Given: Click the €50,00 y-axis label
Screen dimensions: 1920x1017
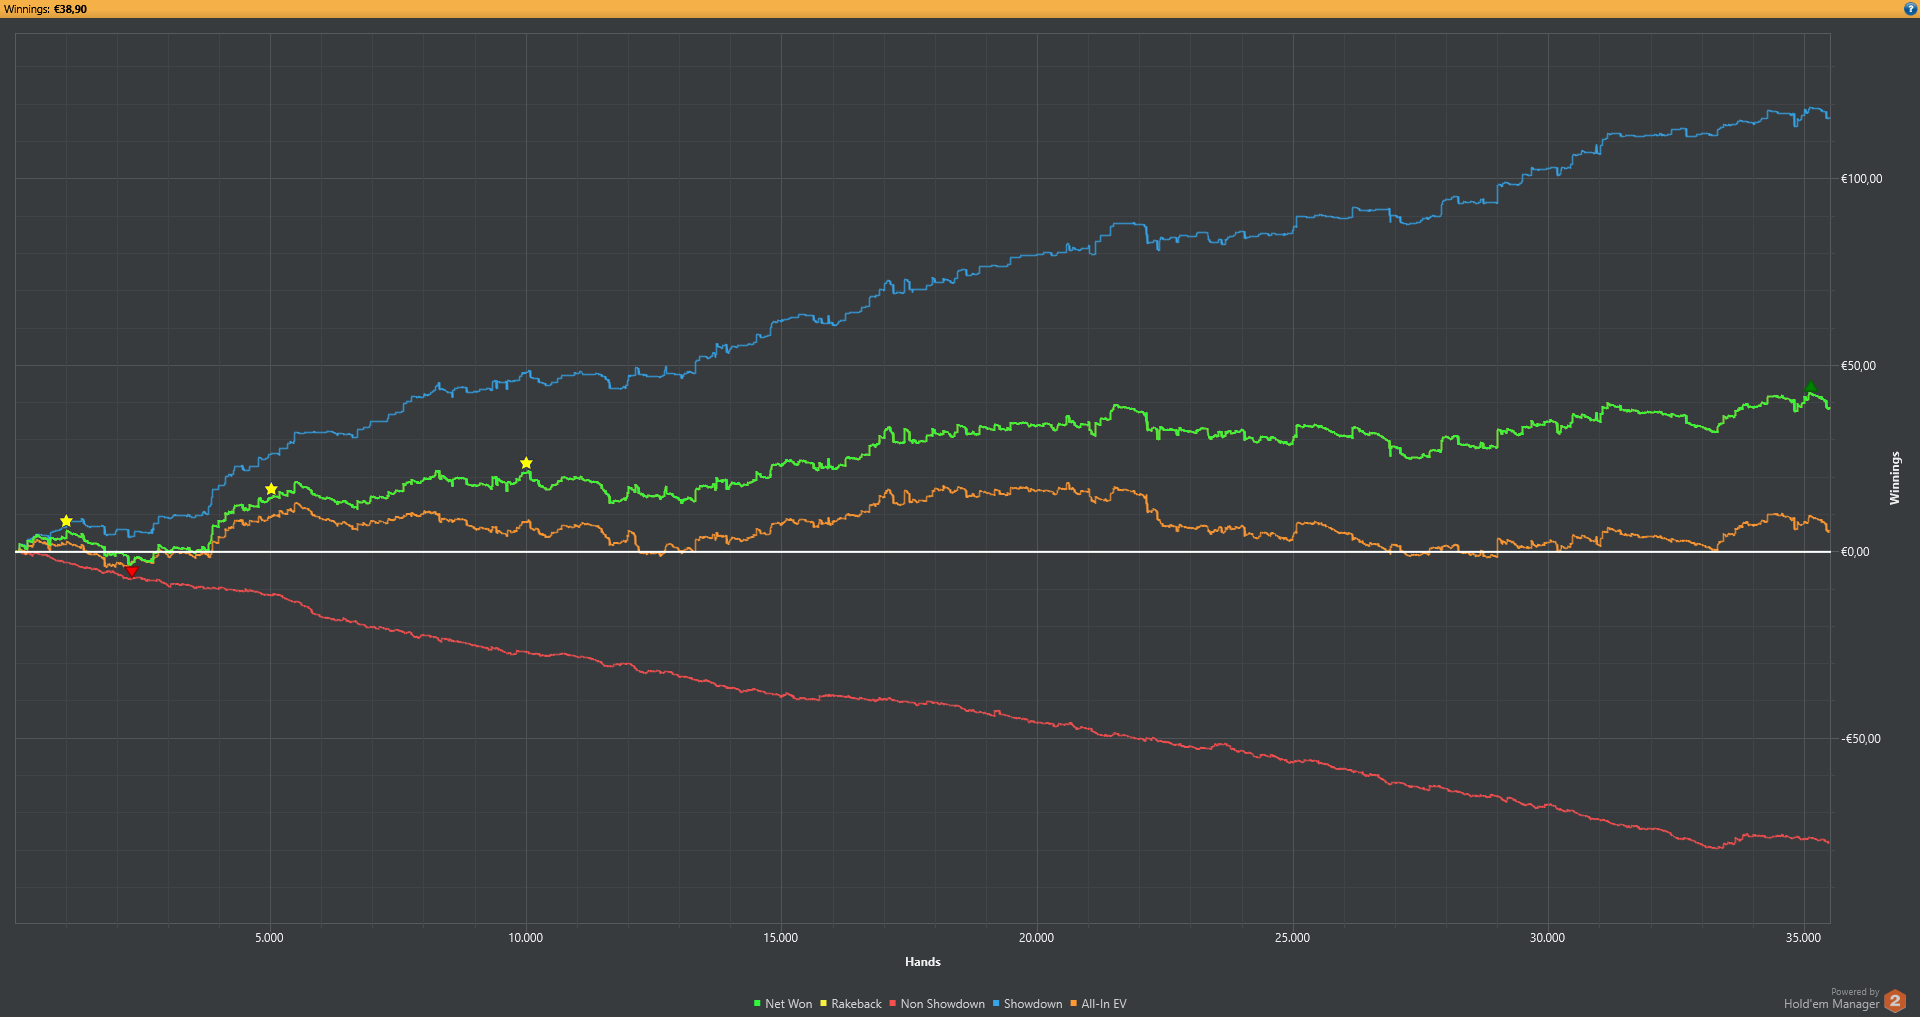Looking at the screenshot, I should coord(1859,366).
